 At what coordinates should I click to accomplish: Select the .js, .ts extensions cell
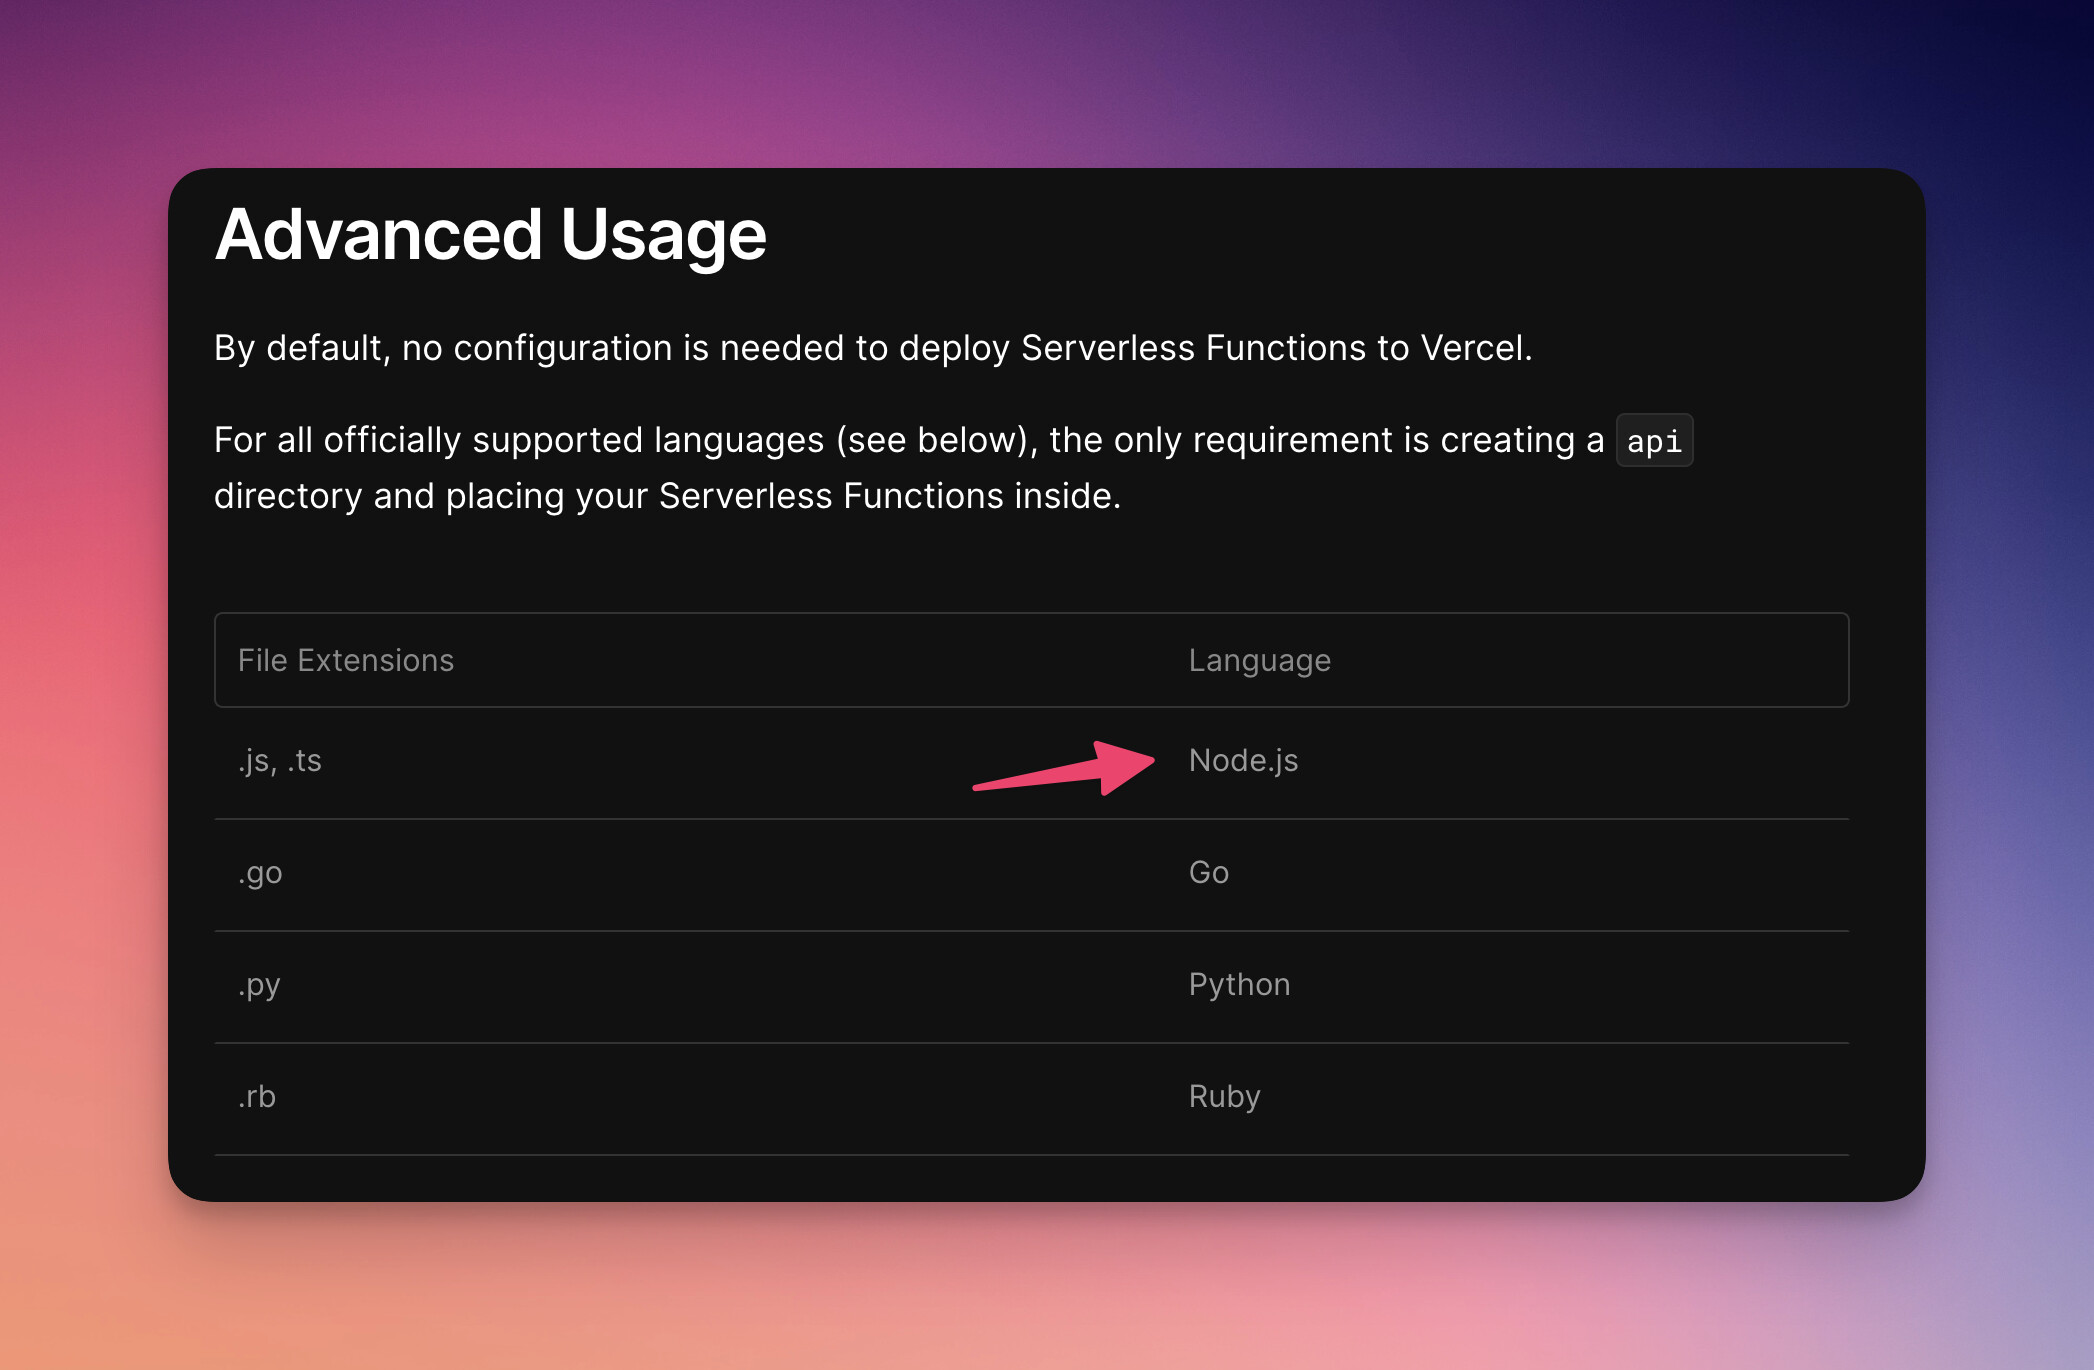(x=280, y=761)
